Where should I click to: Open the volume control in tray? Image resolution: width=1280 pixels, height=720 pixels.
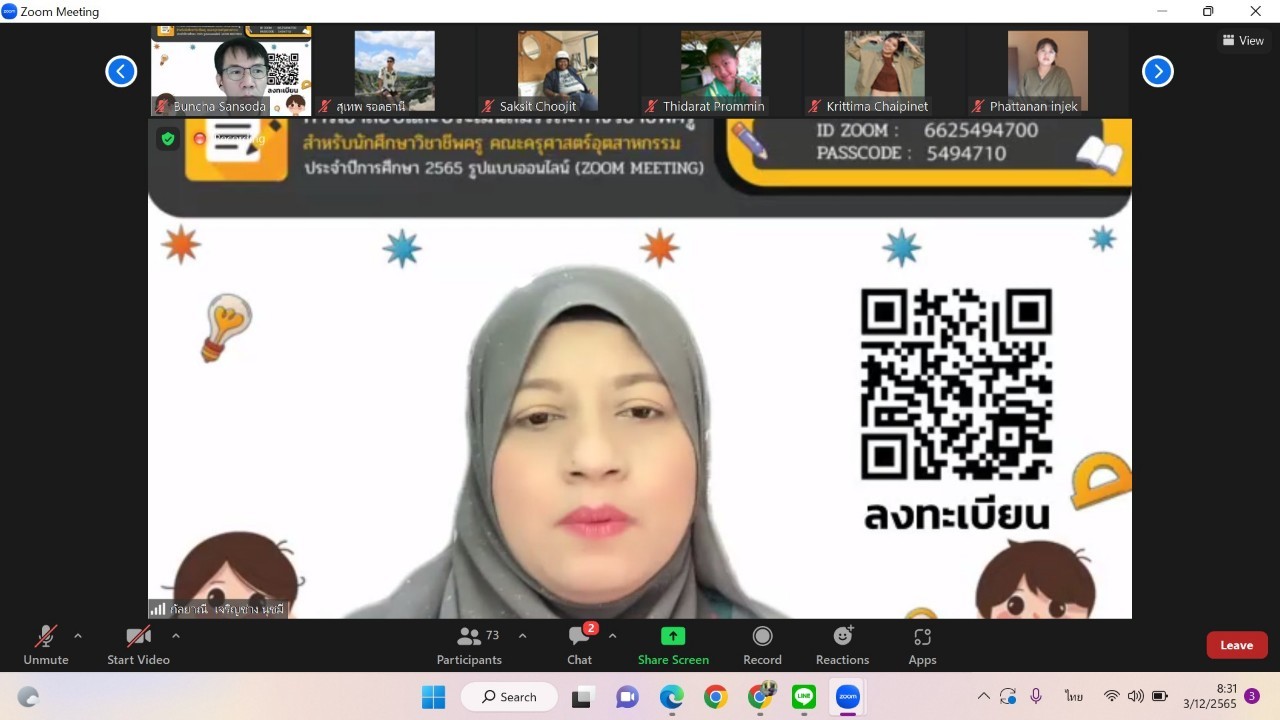click(1135, 696)
